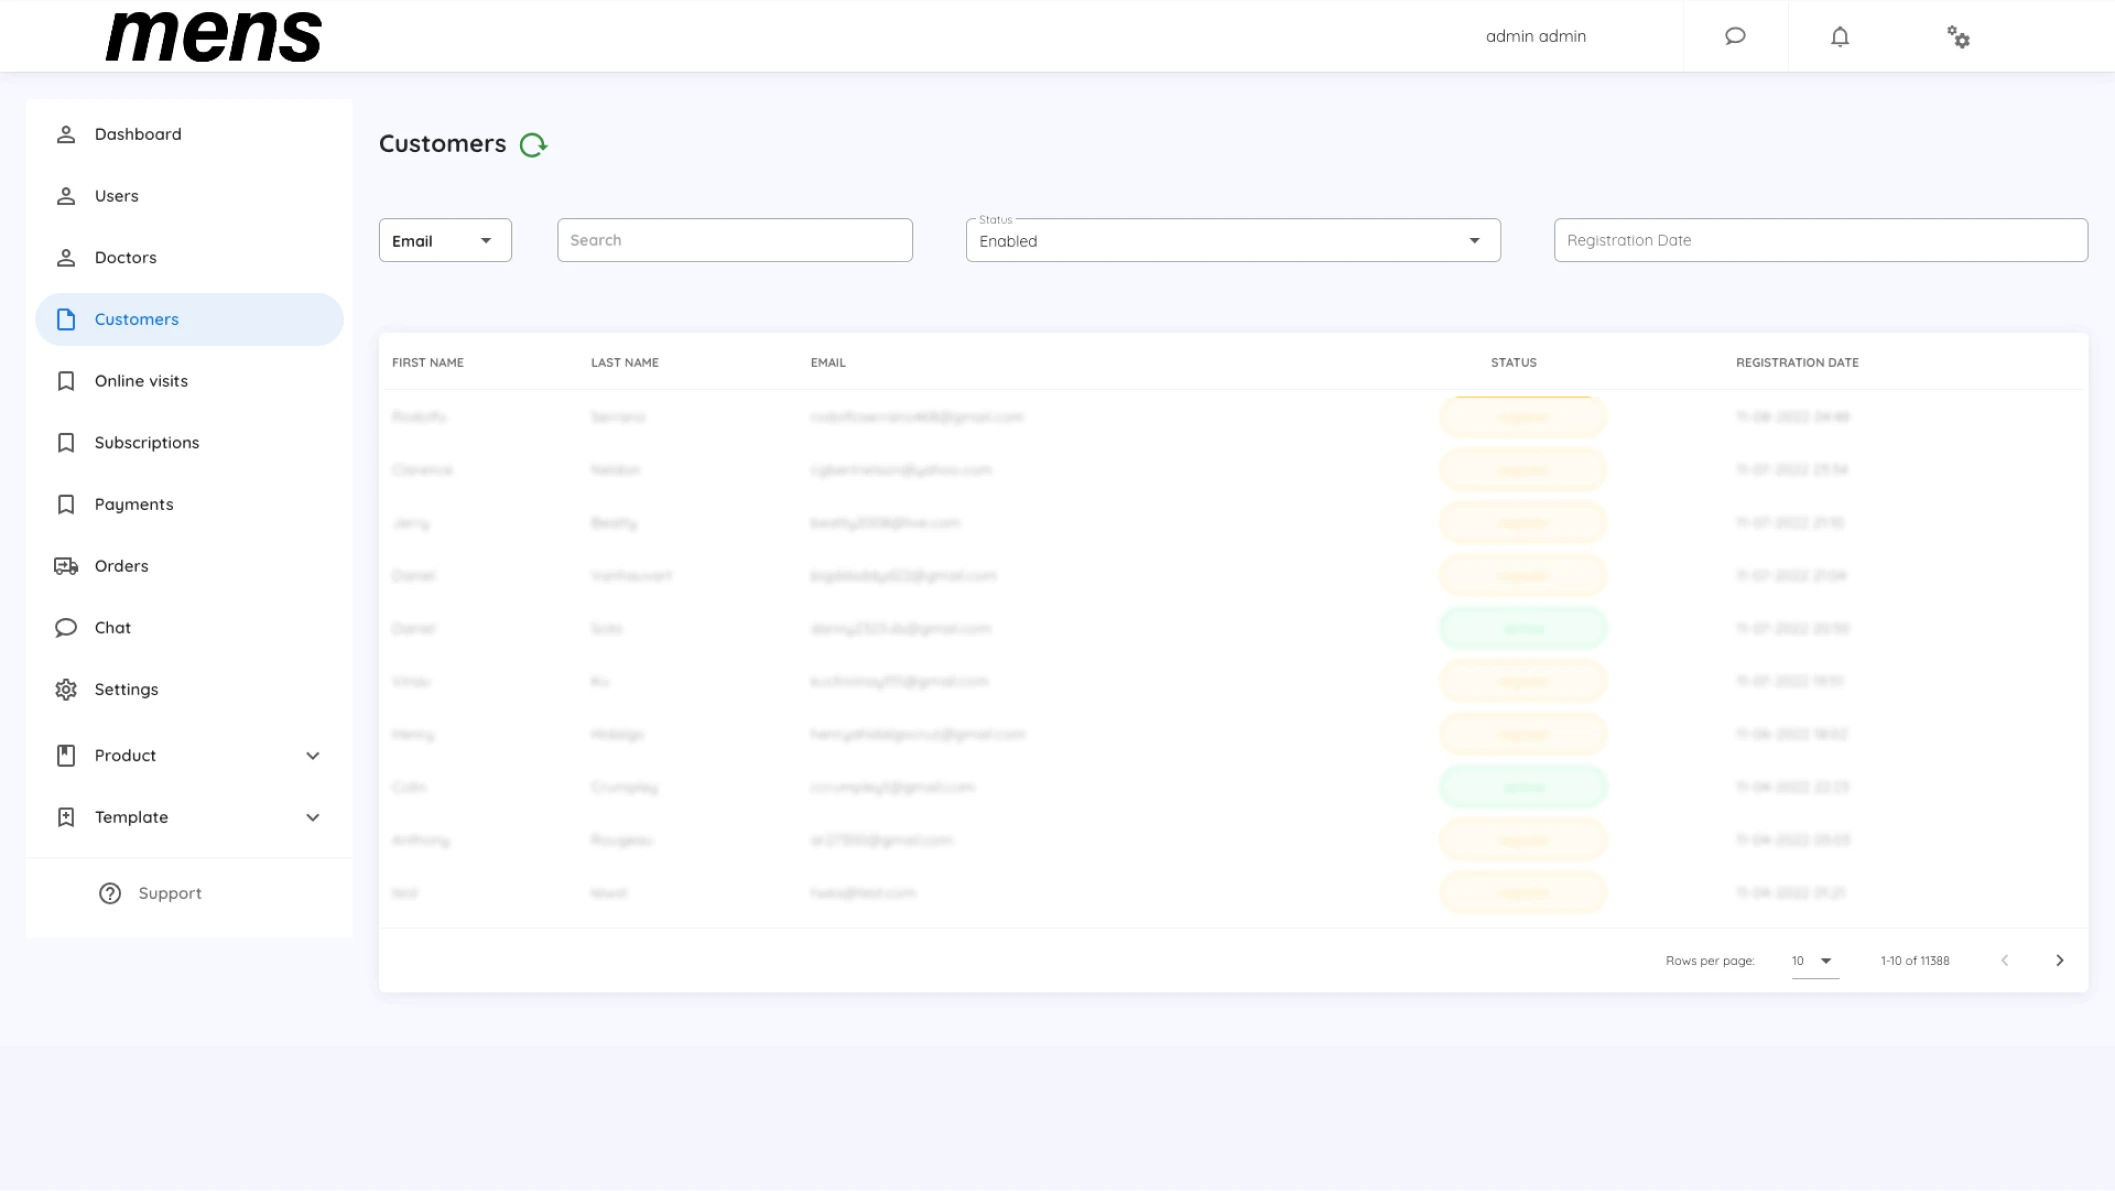Click the mens logo
This screenshot has width=2115, height=1191.
(214, 37)
